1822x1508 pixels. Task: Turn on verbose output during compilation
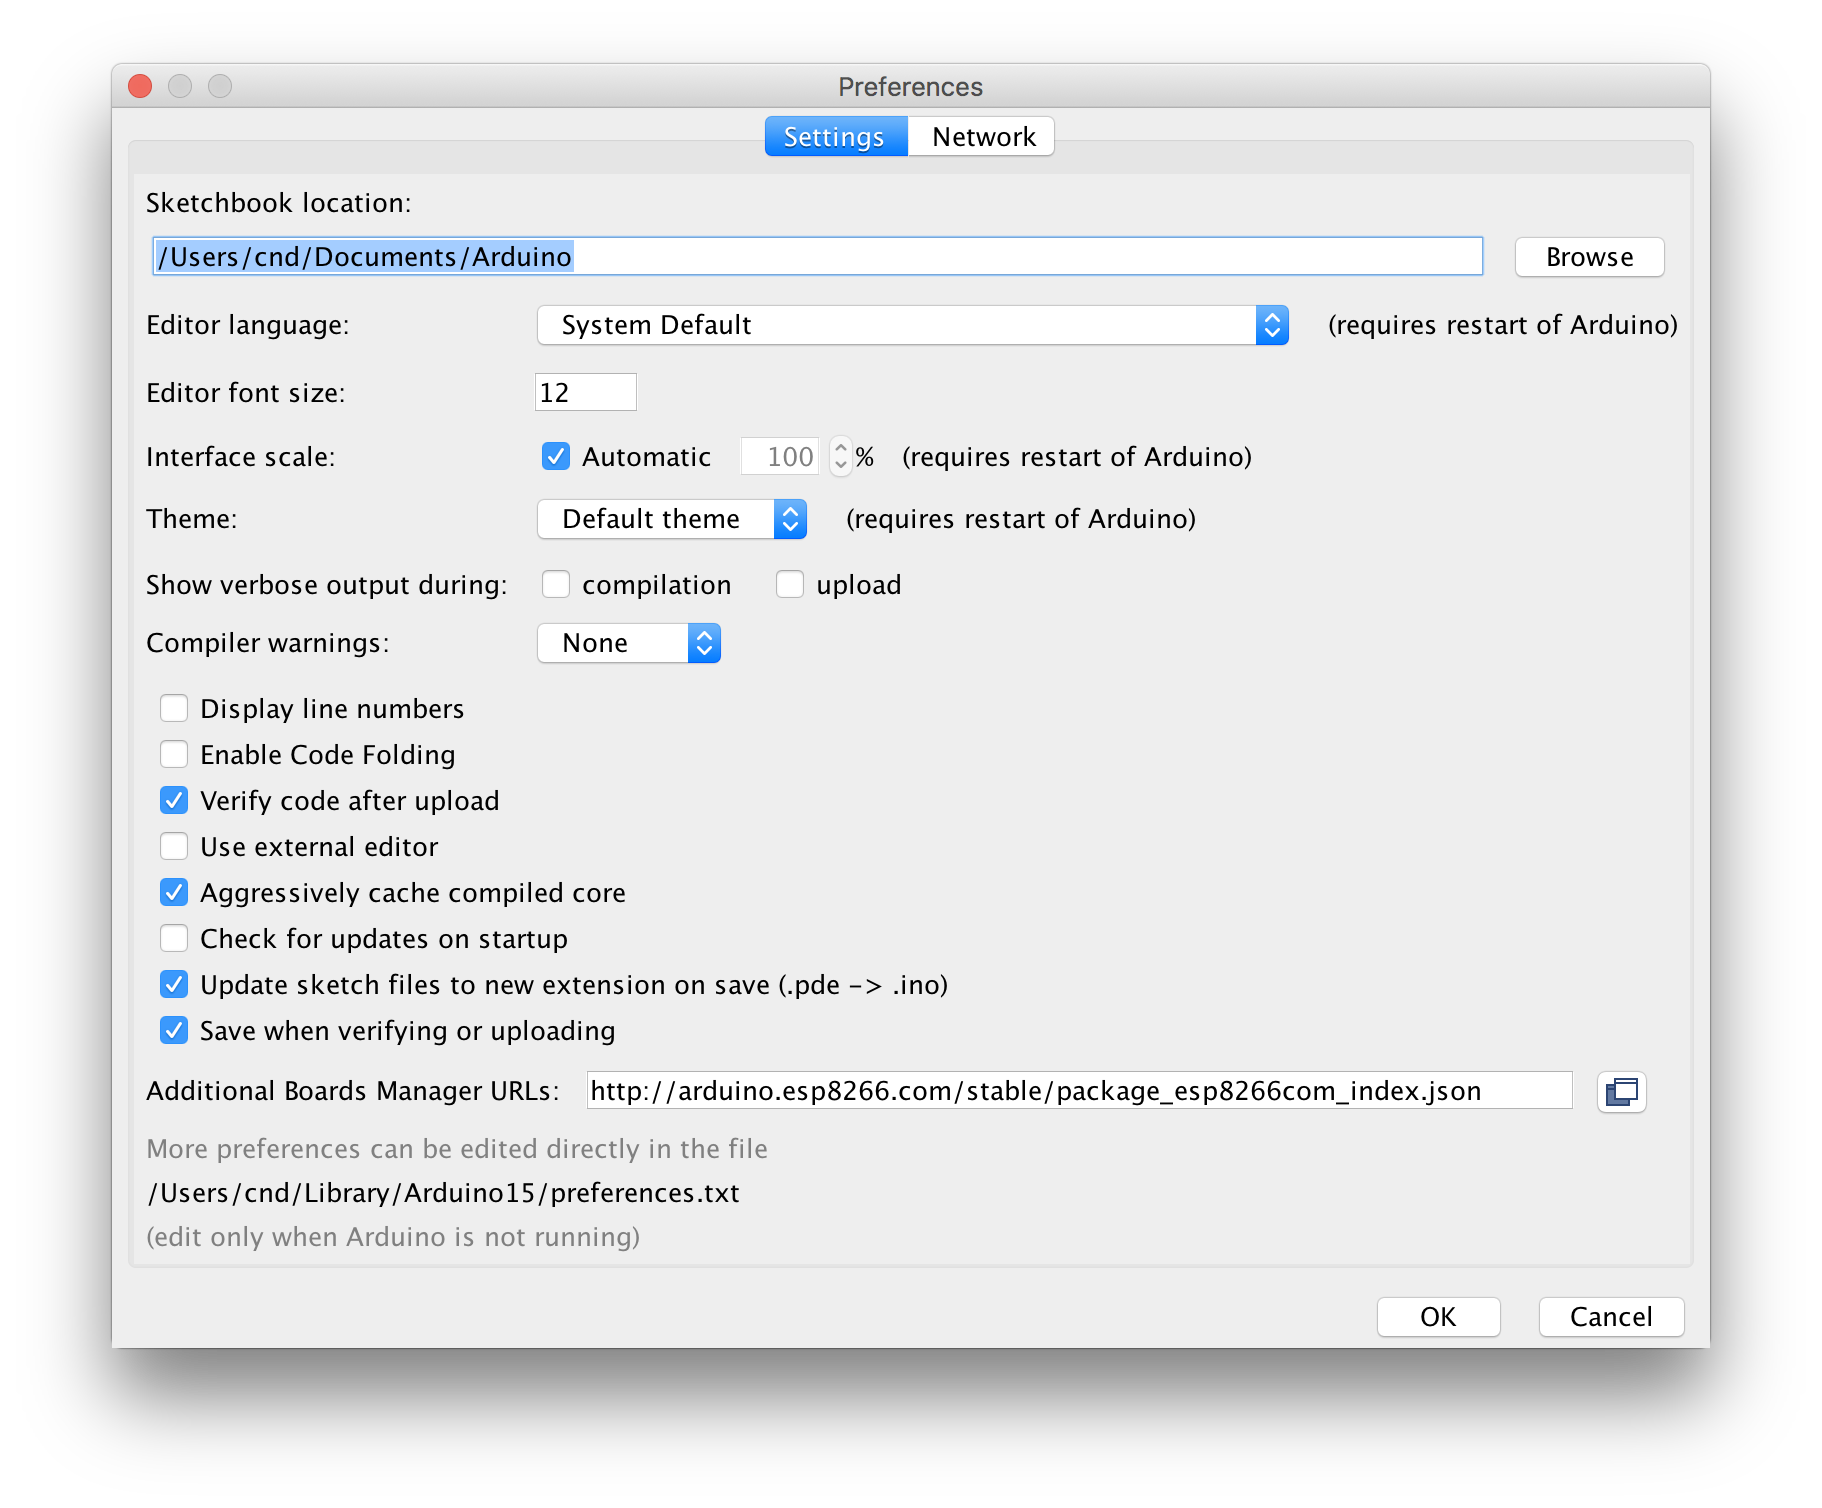tap(556, 585)
